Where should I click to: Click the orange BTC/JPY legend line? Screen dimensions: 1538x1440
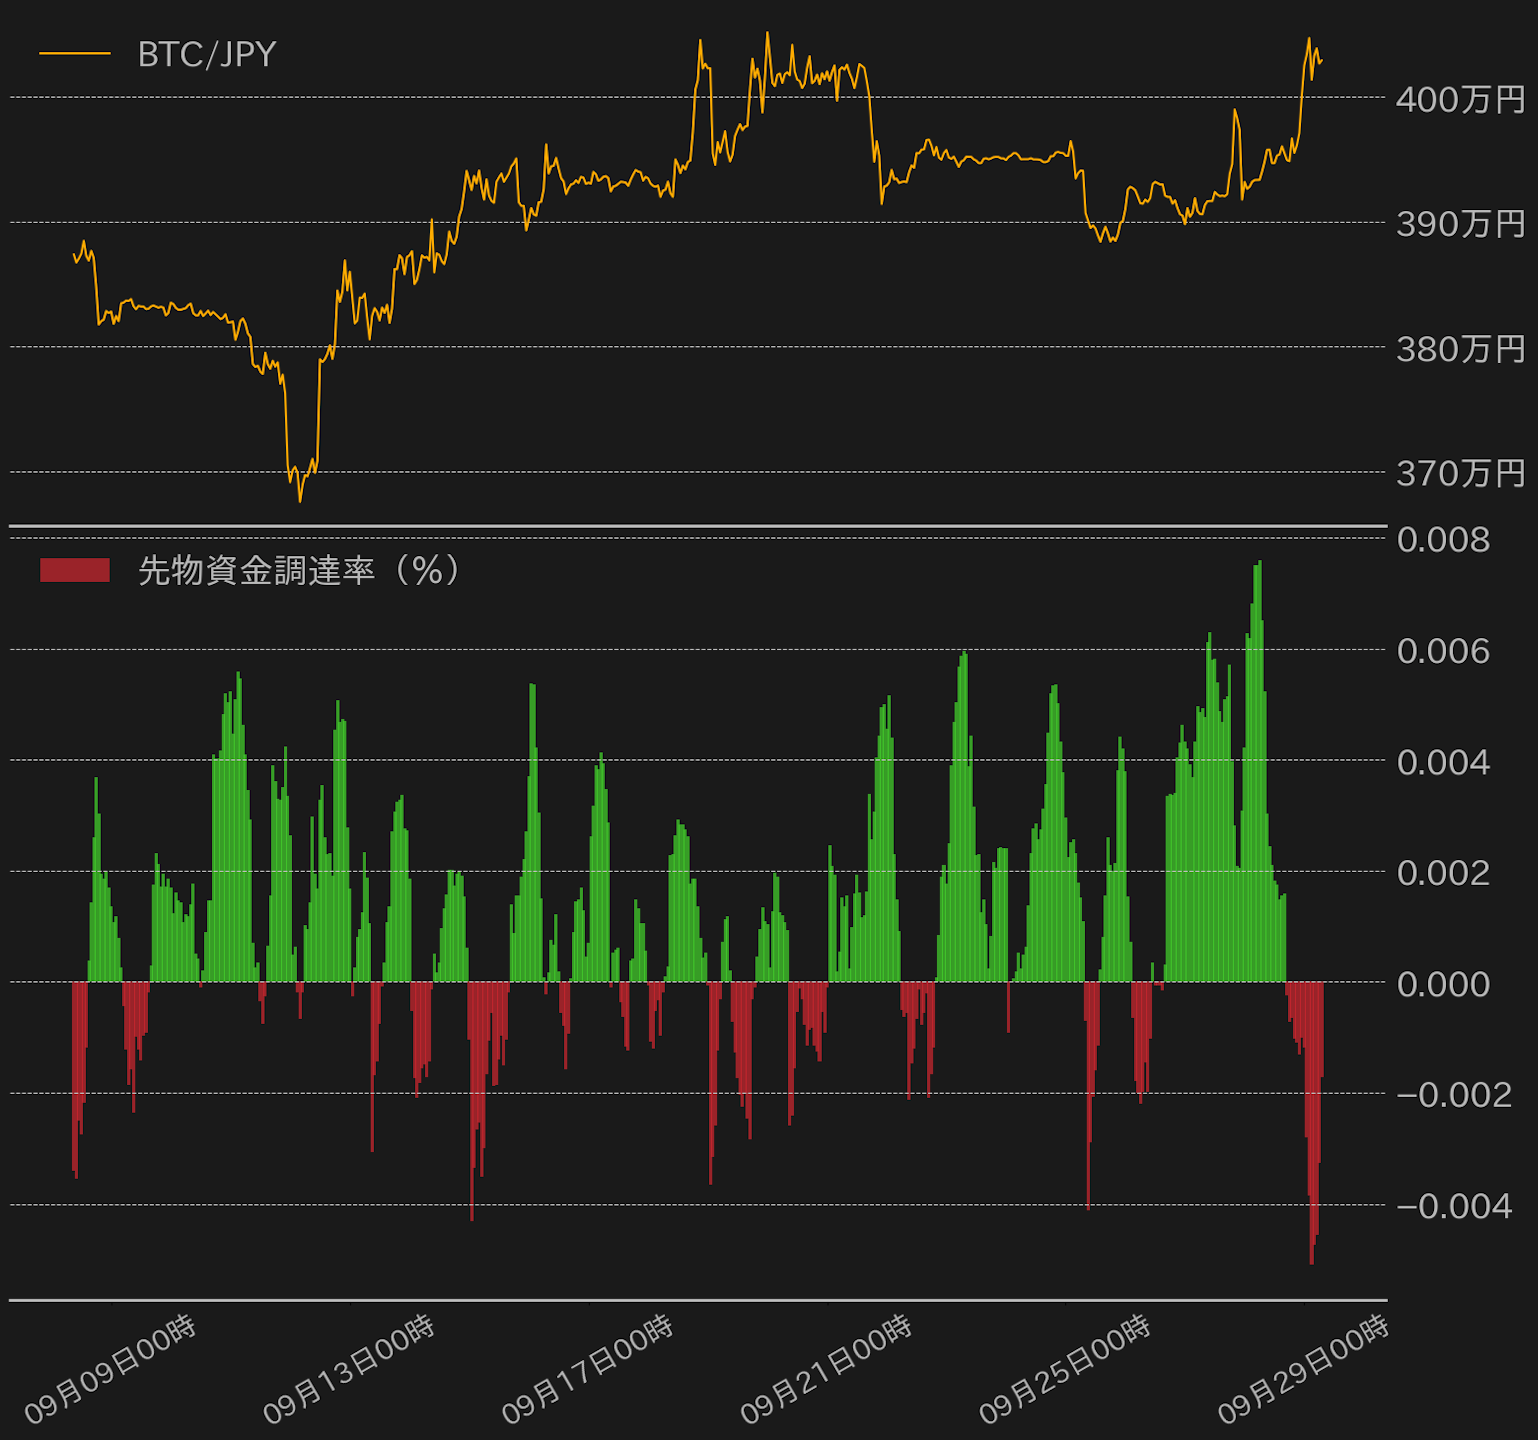[75, 54]
